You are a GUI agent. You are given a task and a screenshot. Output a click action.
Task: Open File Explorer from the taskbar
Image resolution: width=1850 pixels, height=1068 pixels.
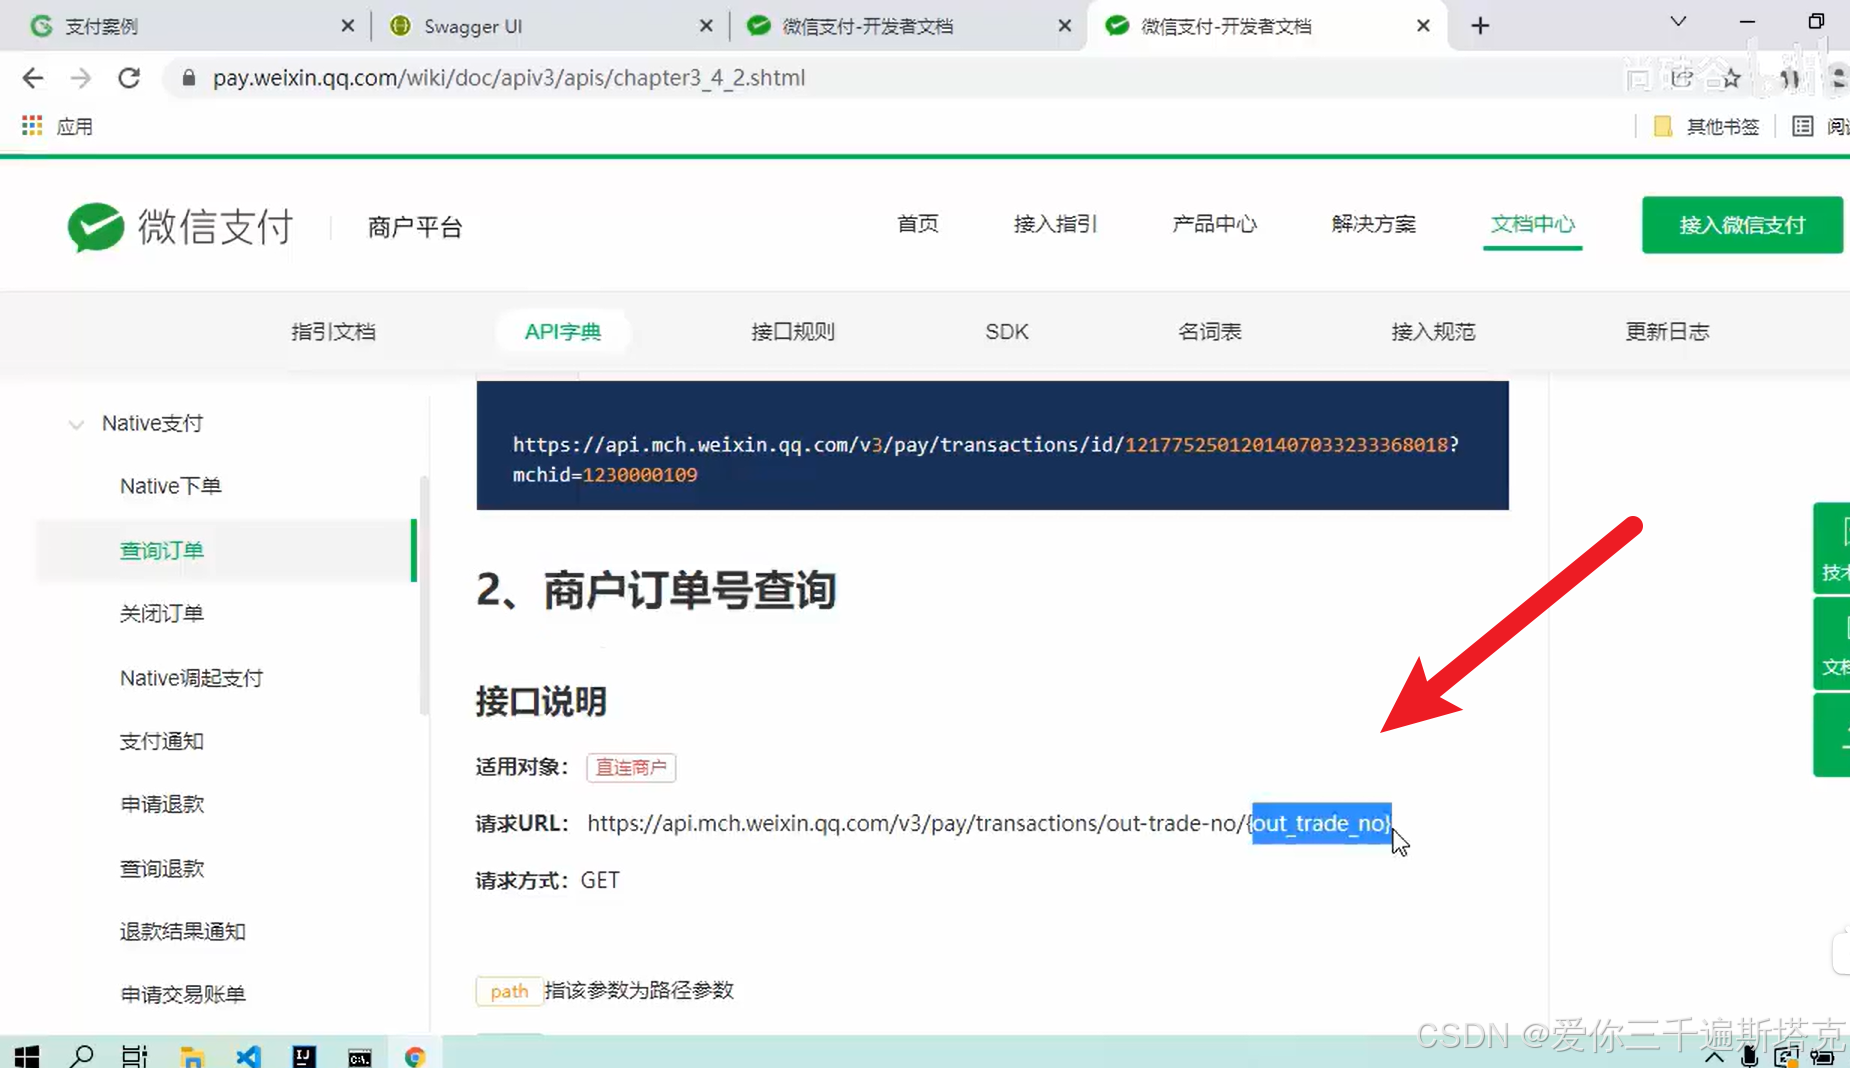point(192,1056)
